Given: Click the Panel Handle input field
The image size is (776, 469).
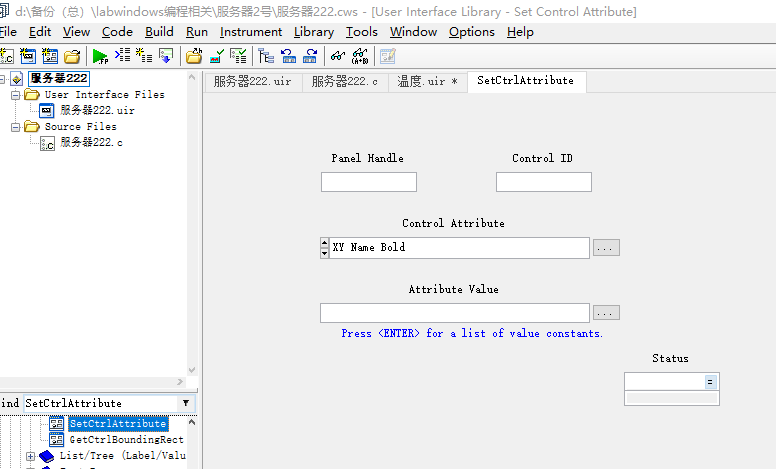Looking at the screenshot, I should point(369,182).
